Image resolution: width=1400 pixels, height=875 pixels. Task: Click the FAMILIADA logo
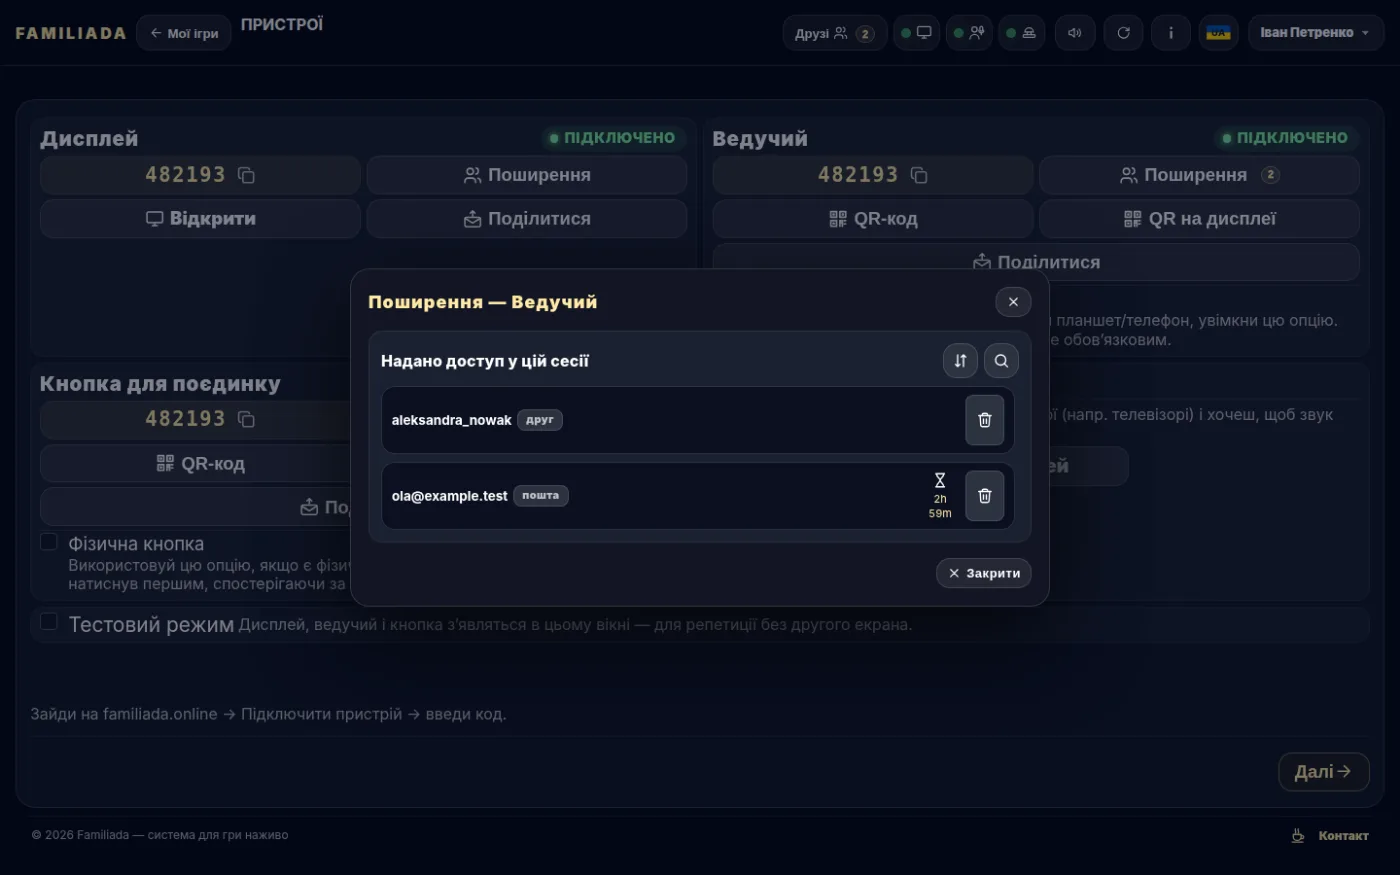click(x=71, y=33)
